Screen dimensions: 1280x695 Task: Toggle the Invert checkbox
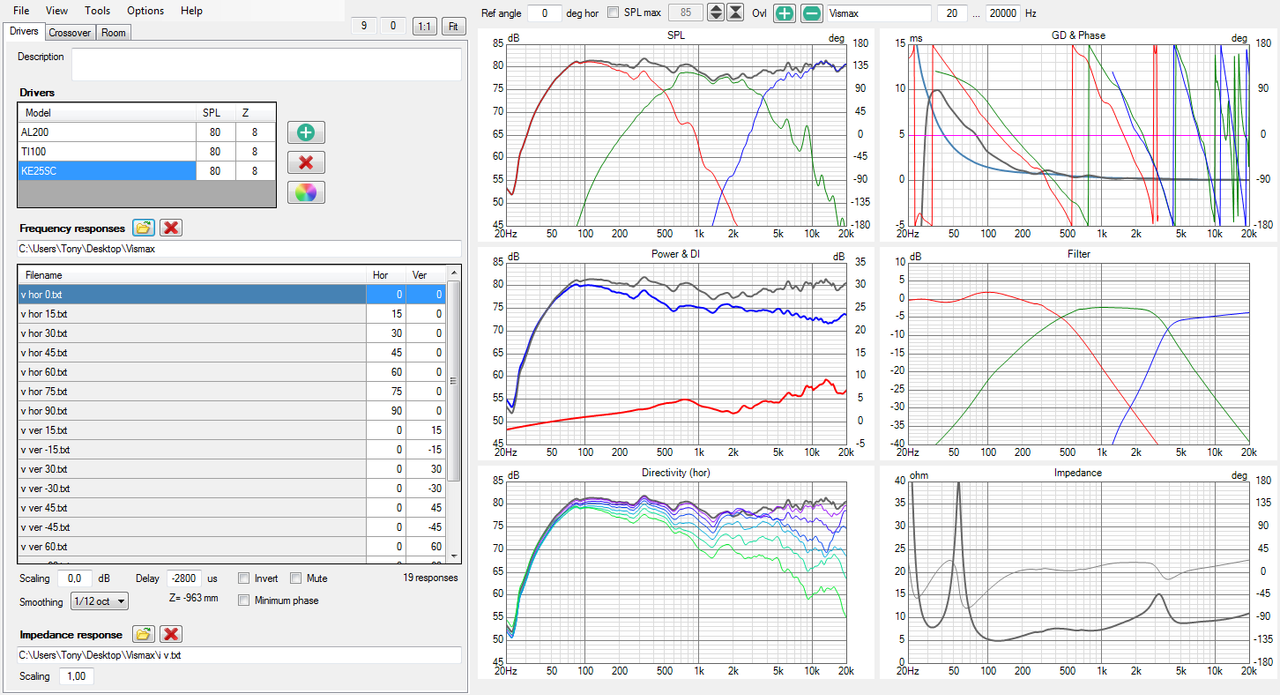coord(244,578)
